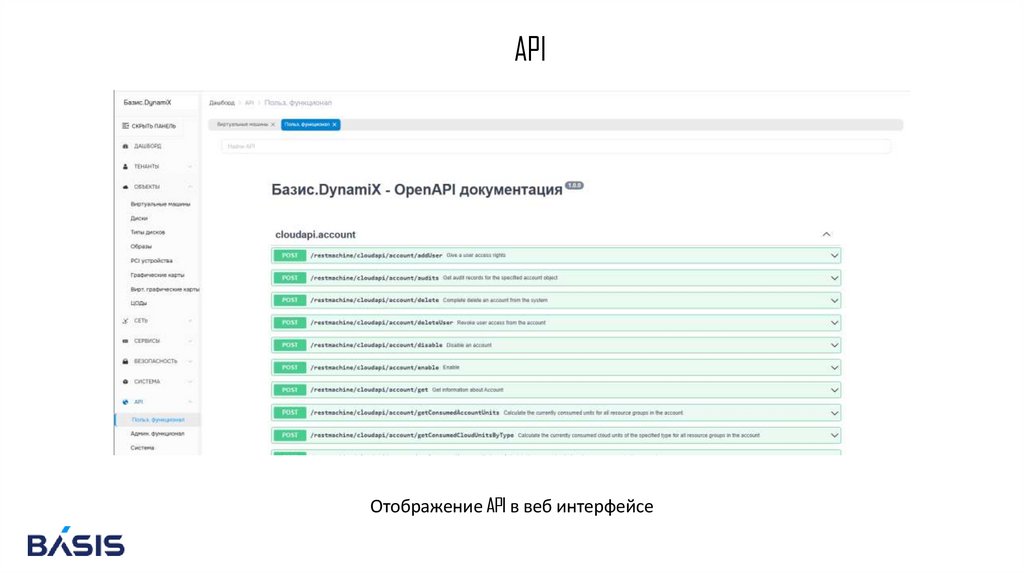Click the /restmachine/cloudapi/account/addUser path text
This screenshot has height=574, width=1024.
pos(376,255)
